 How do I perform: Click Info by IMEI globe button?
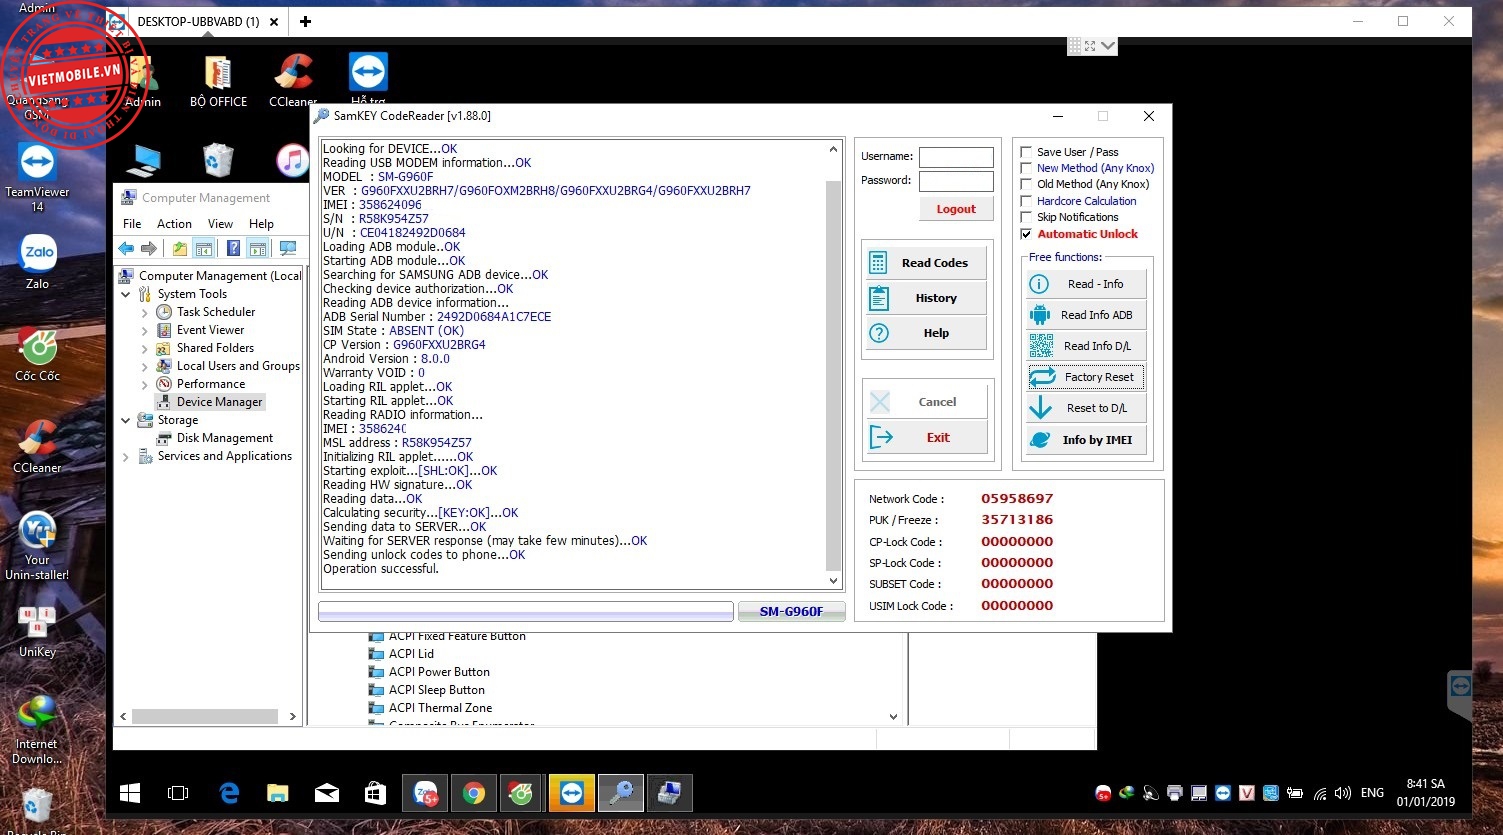click(1086, 440)
